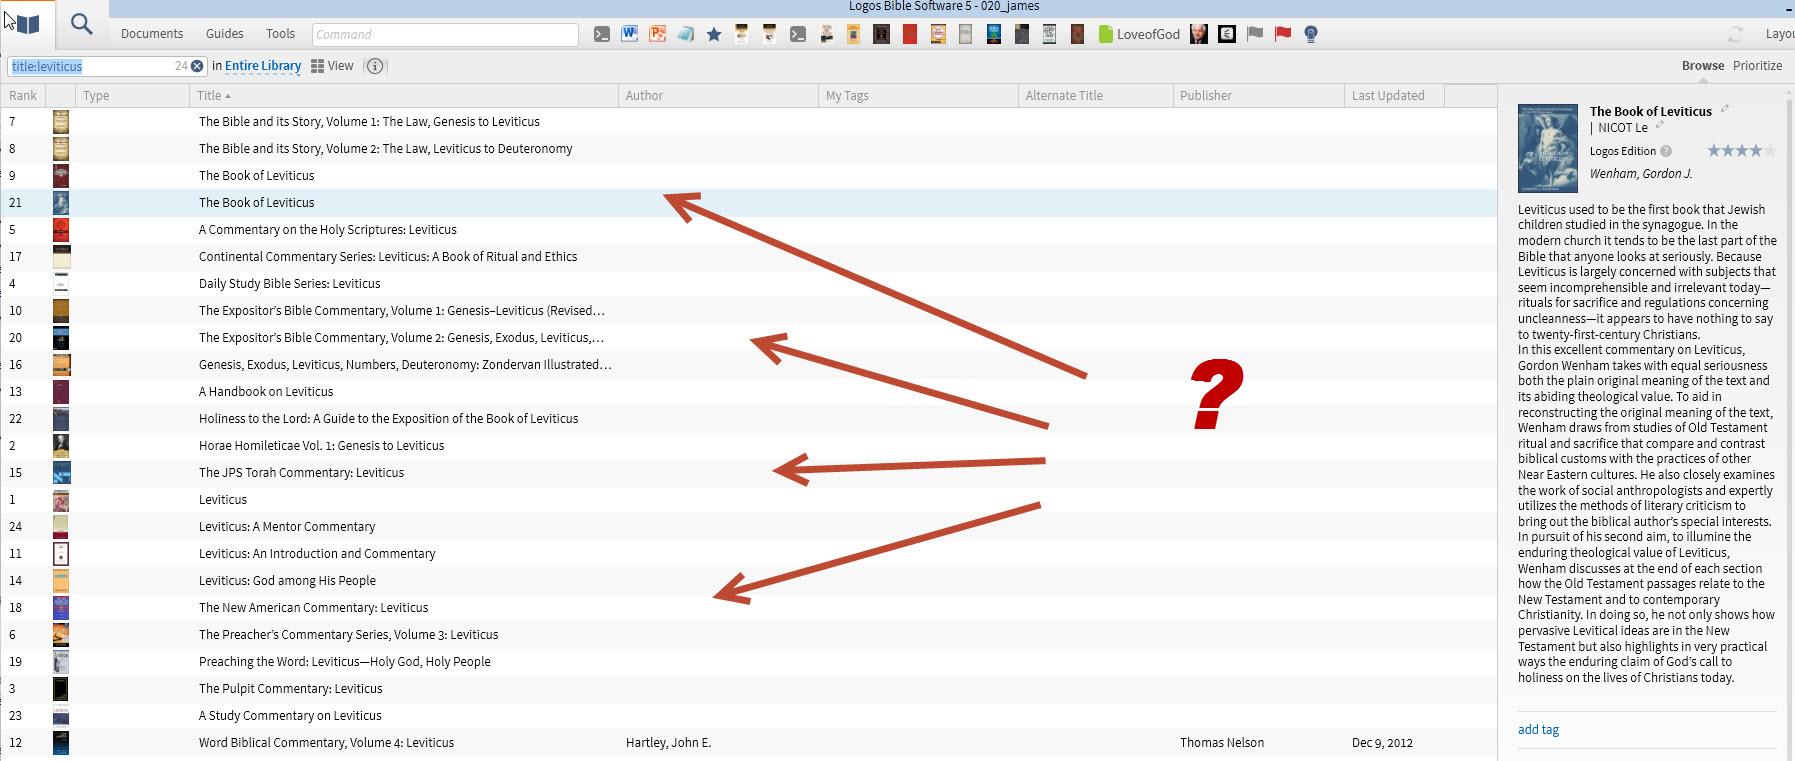Click cover thumbnail of Preaching the Word row
The width and height of the screenshot is (1795, 761).
click(61, 662)
